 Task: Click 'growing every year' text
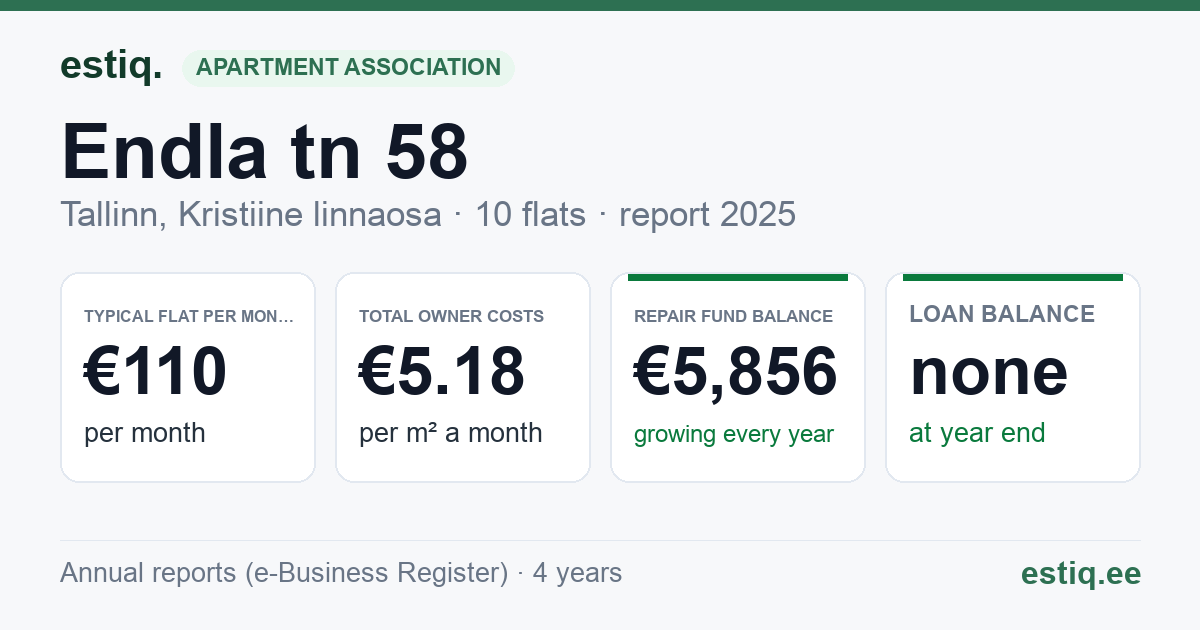tap(734, 435)
